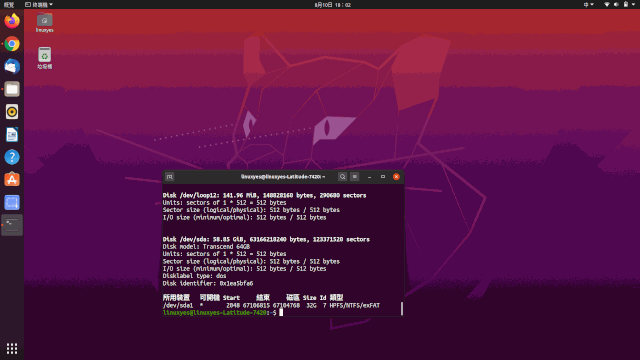The height and width of the screenshot is (360, 640).
Task: Click the 'Disklabel type: dos' line
Action: coord(194,276)
